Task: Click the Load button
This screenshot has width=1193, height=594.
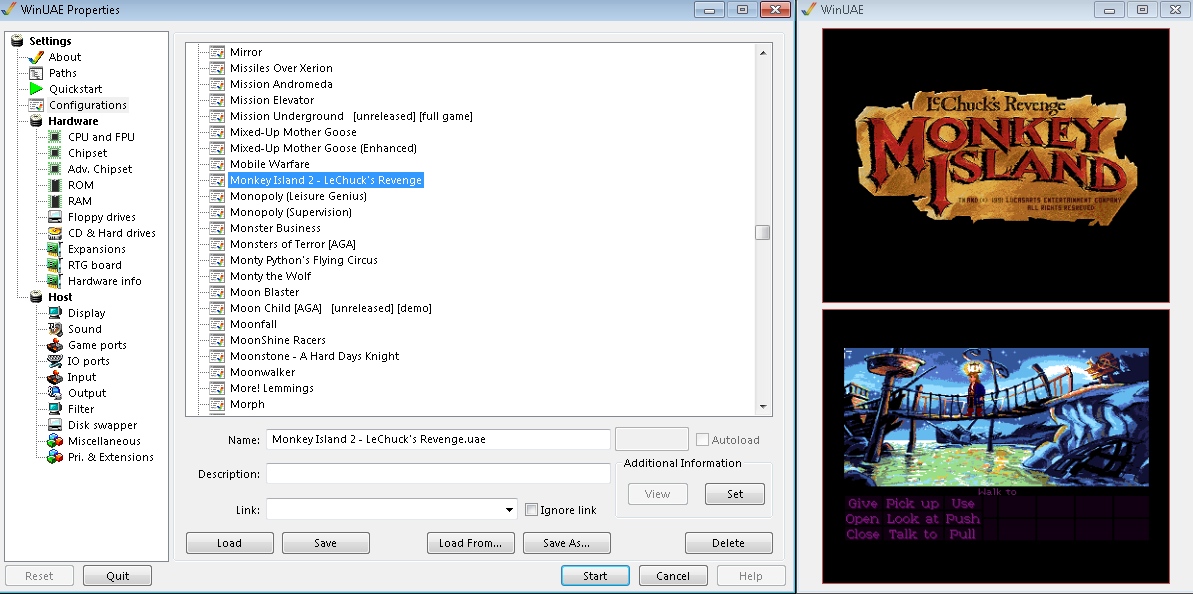Action: tap(229, 543)
